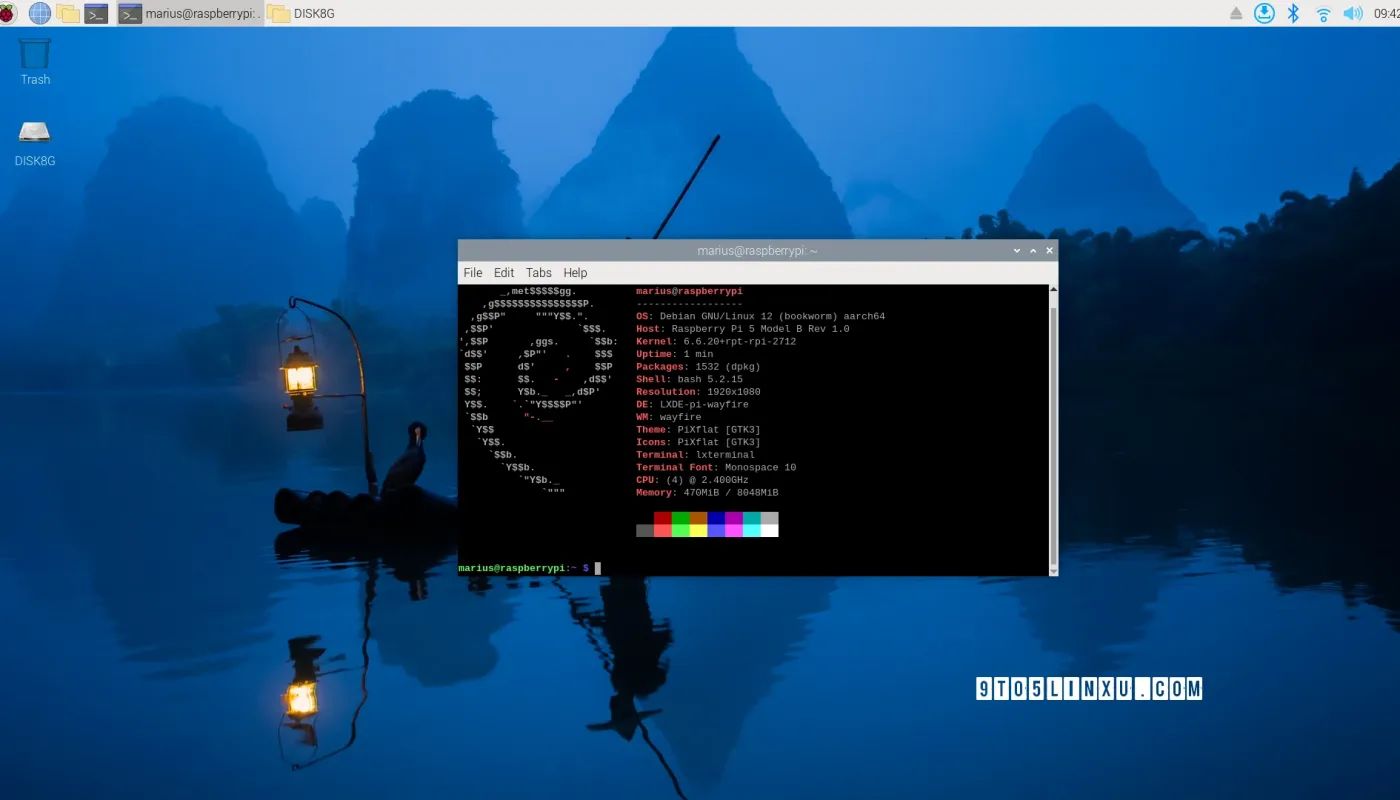Click the eject removable media tray icon
The width and height of the screenshot is (1400, 800).
click(1236, 13)
